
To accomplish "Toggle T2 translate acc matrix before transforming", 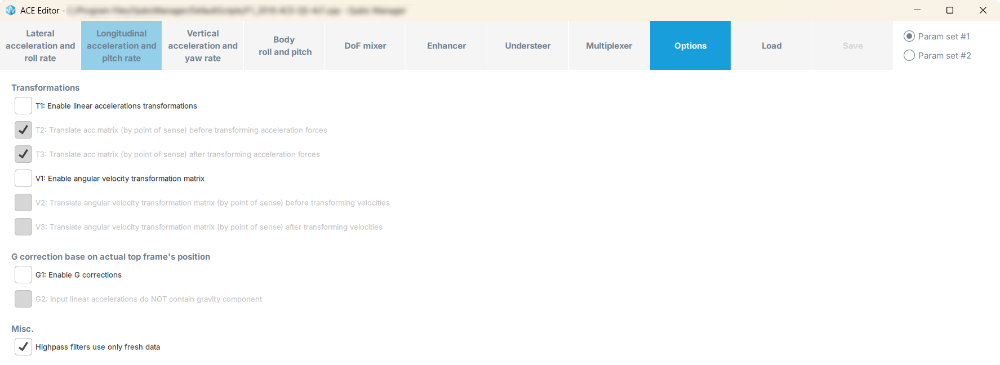I will (x=23, y=130).
